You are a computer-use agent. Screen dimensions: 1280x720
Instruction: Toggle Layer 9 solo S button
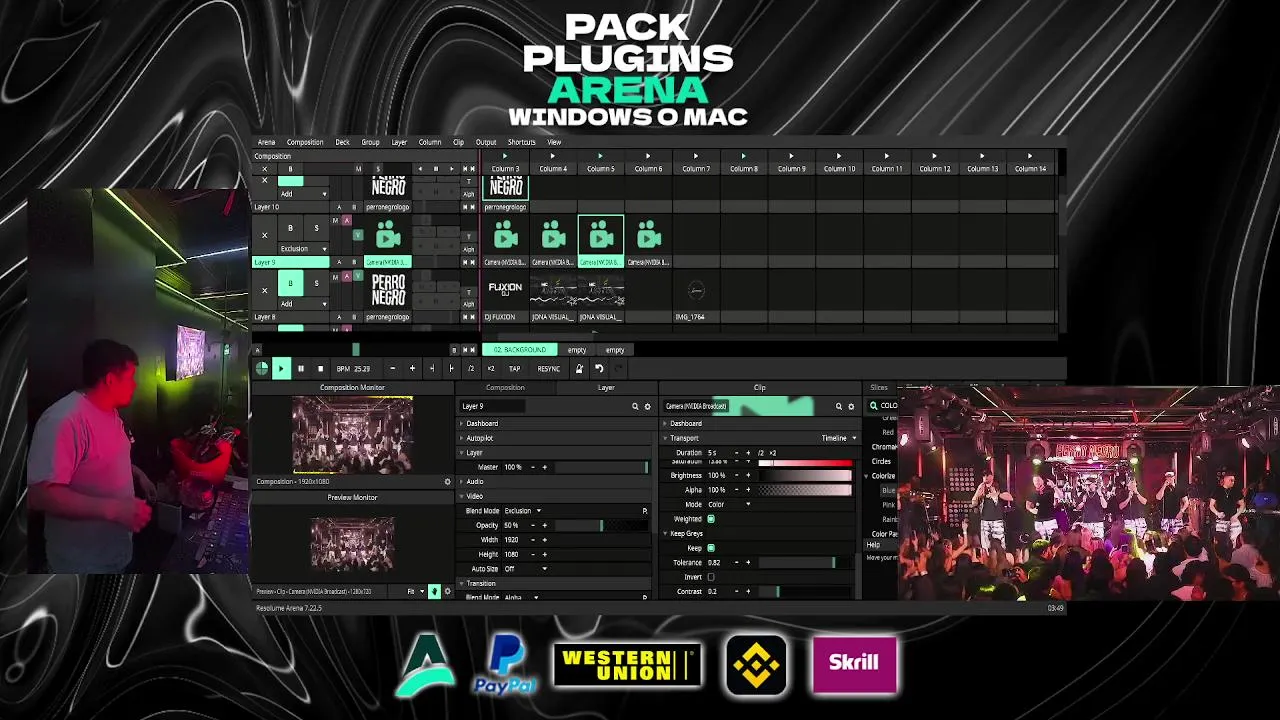[316, 228]
